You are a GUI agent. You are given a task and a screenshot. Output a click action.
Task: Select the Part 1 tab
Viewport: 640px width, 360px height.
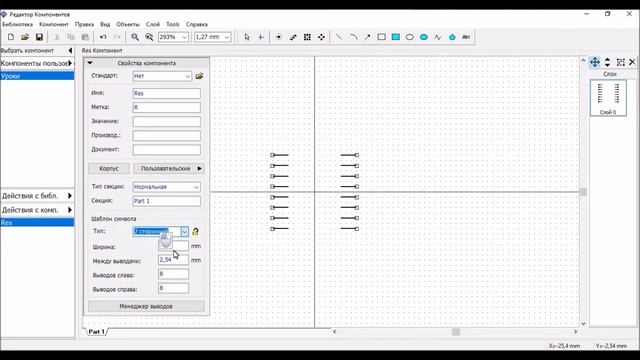[x=97, y=331]
